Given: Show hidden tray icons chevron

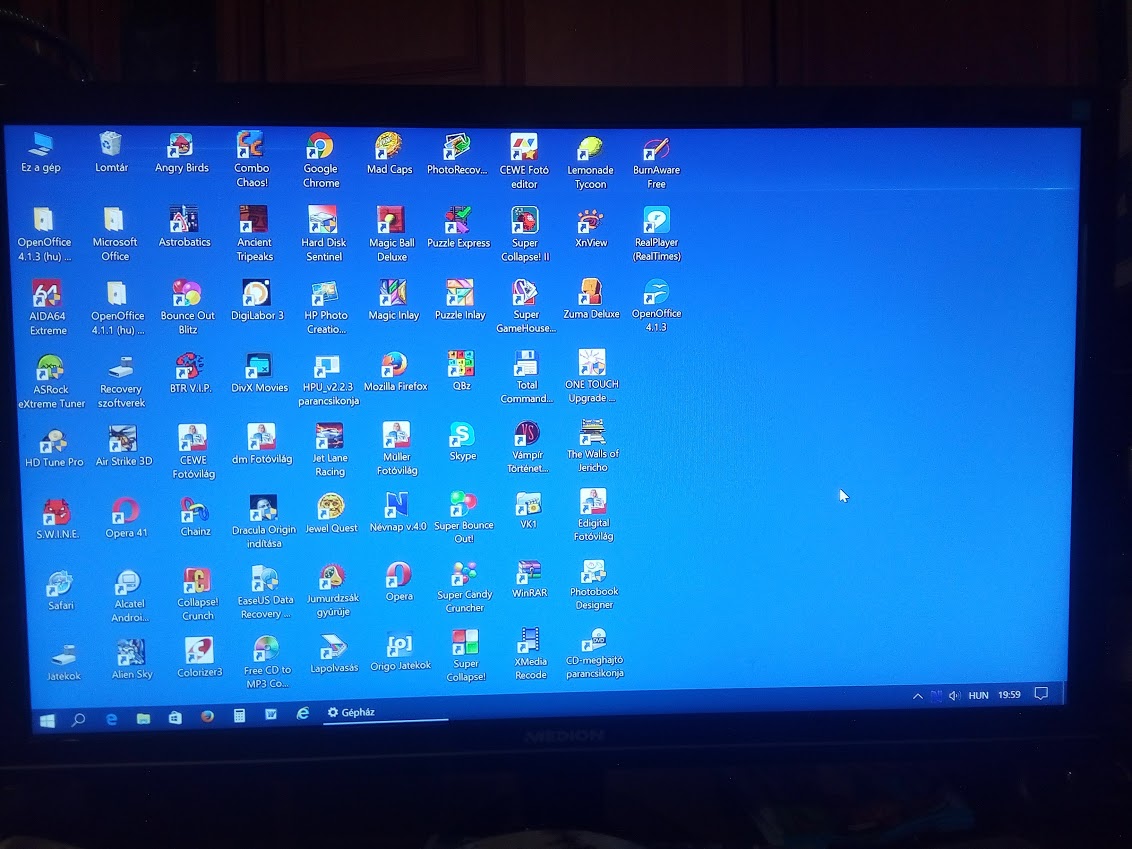Looking at the screenshot, I should coord(918,696).
